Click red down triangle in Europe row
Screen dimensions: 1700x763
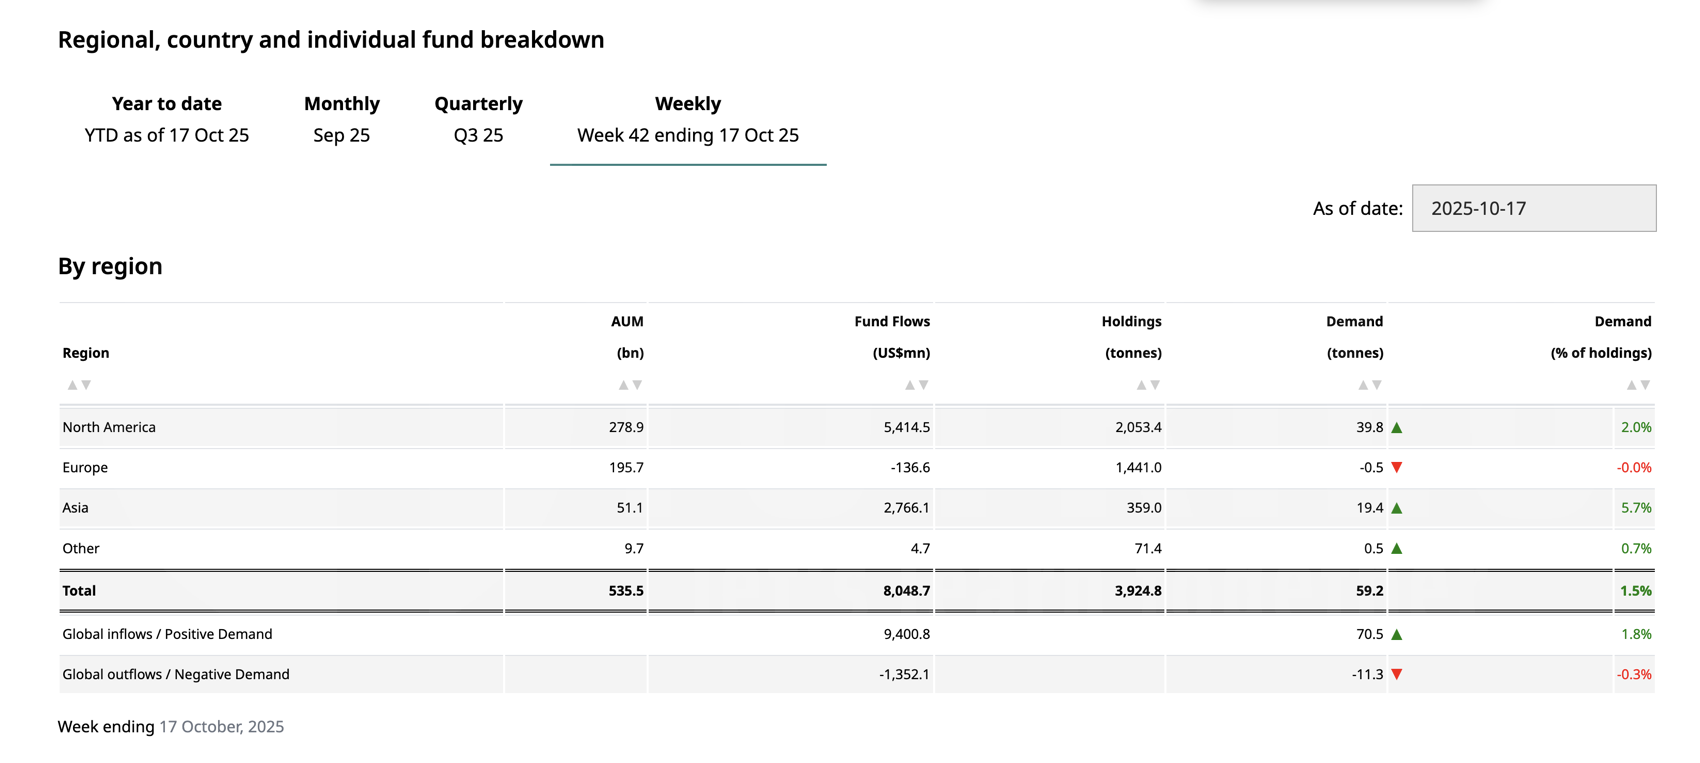(x=1397, y=468)
